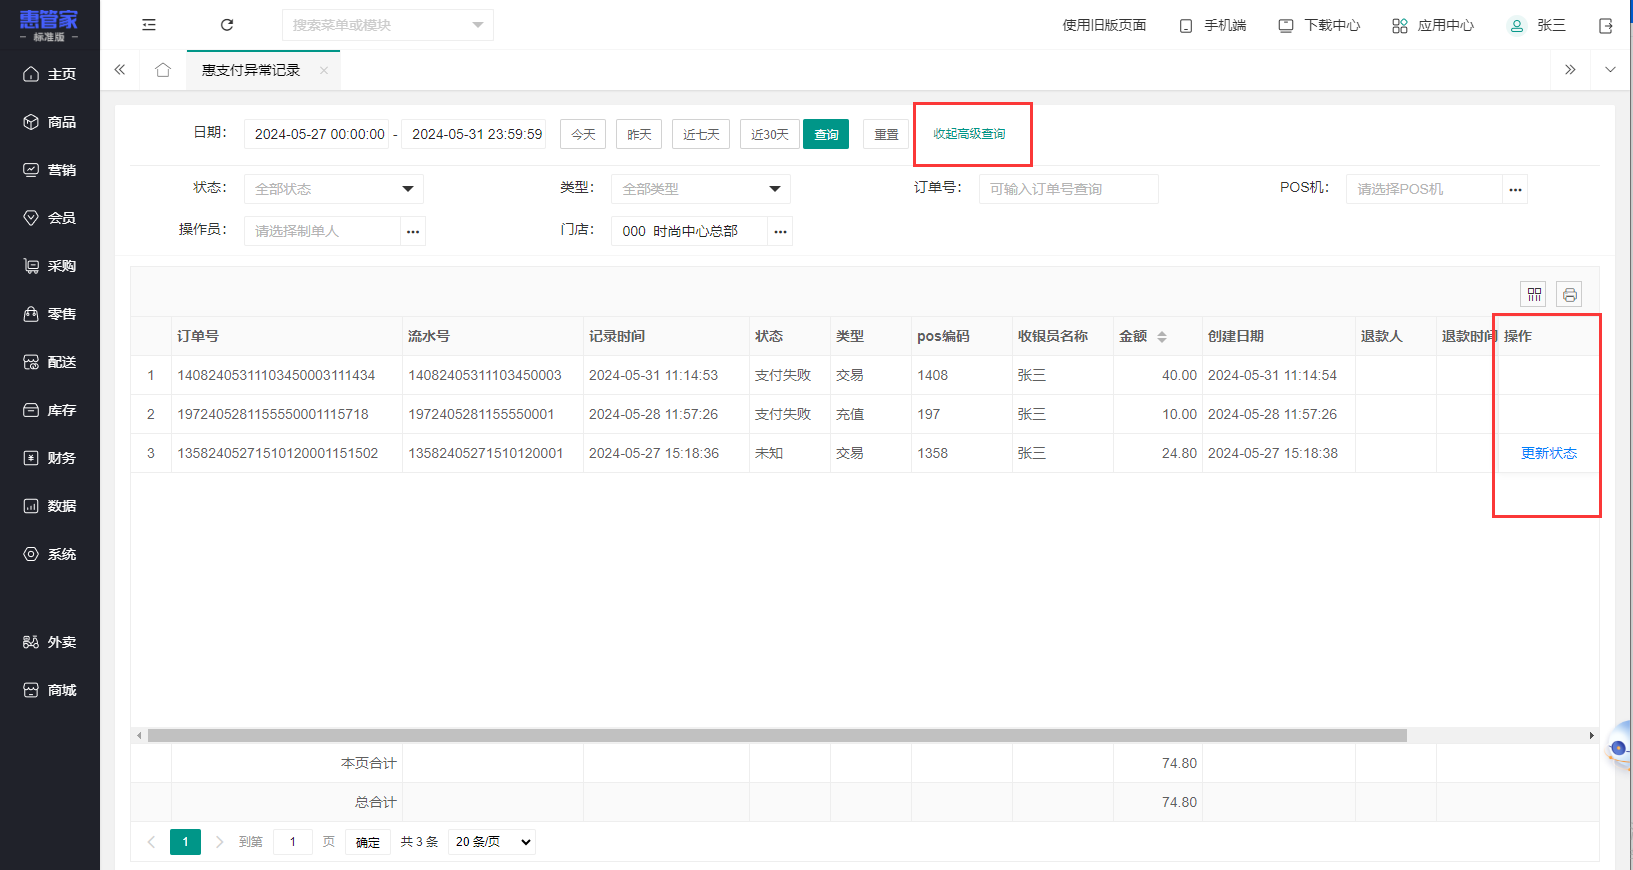Viewport: 1633px width, 870px height.
Task: Open the 数据 sidebar menu
Action: [x=50, y=506]
